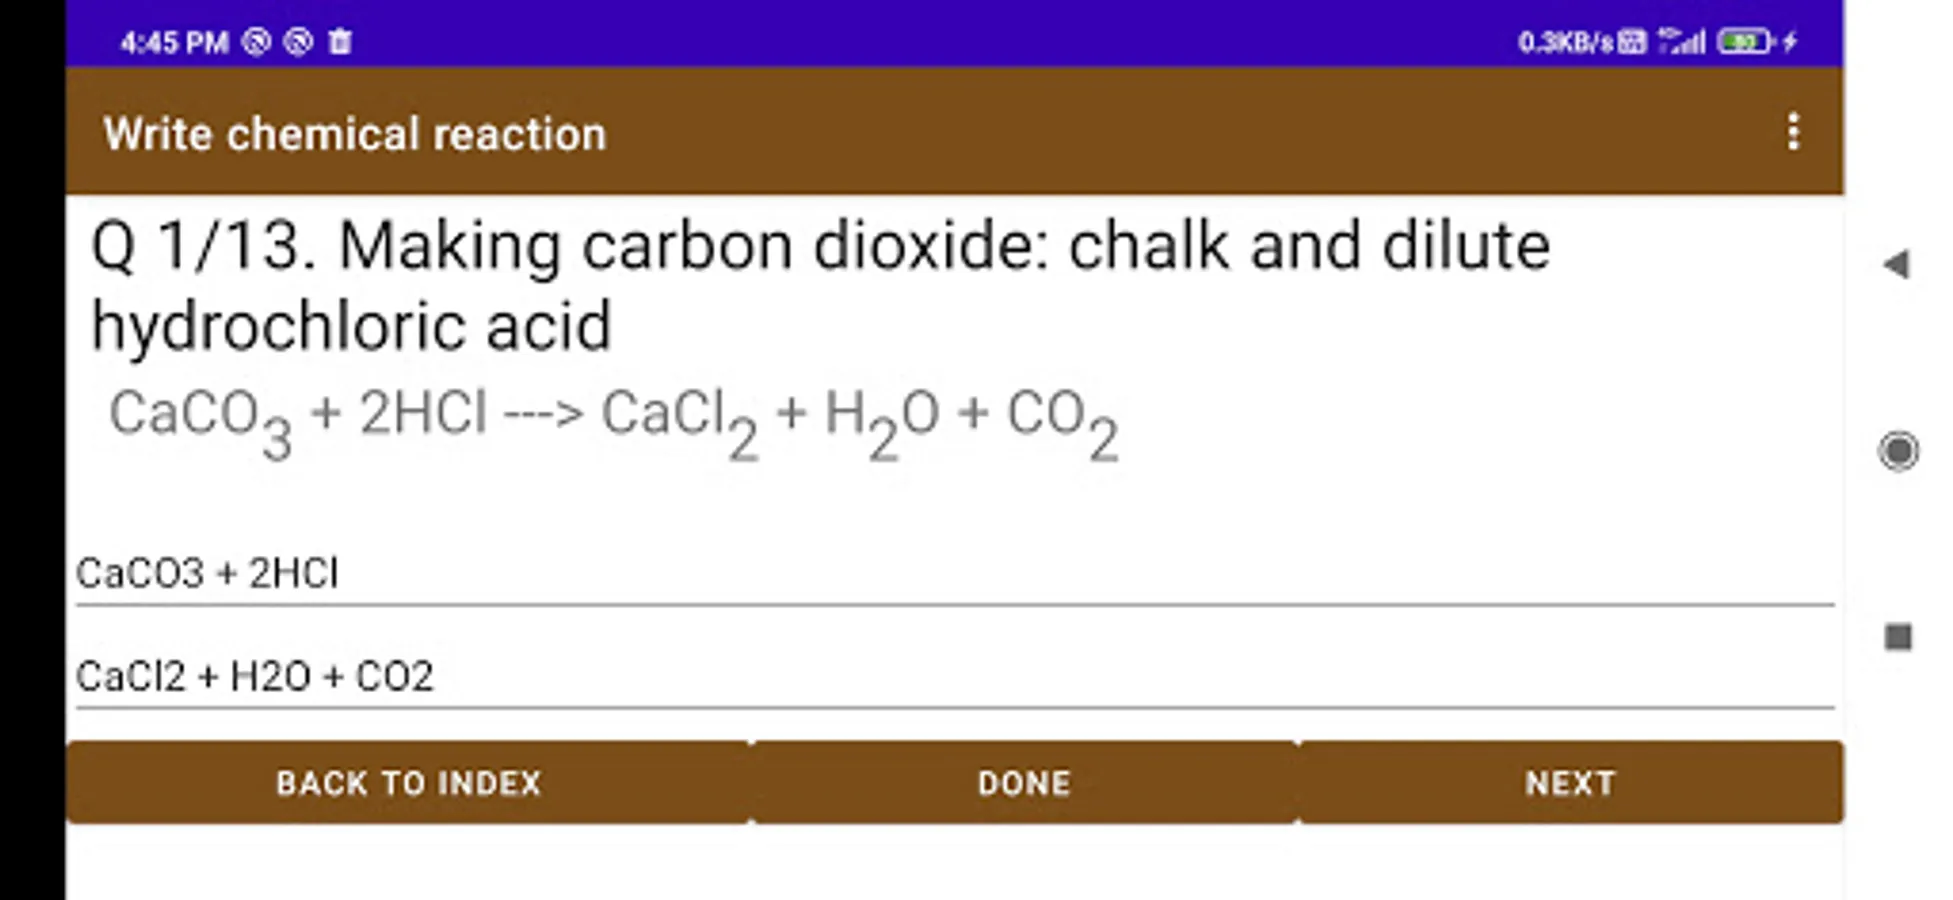Tap the 0.3KB/s network speed indicator

[1566, 42]
